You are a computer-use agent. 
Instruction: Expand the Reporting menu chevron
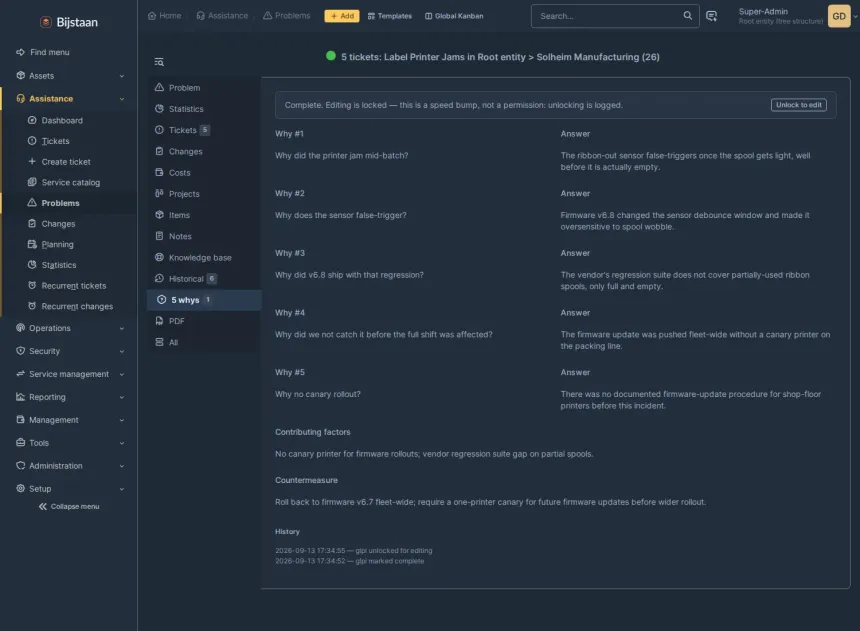point(122,397)
